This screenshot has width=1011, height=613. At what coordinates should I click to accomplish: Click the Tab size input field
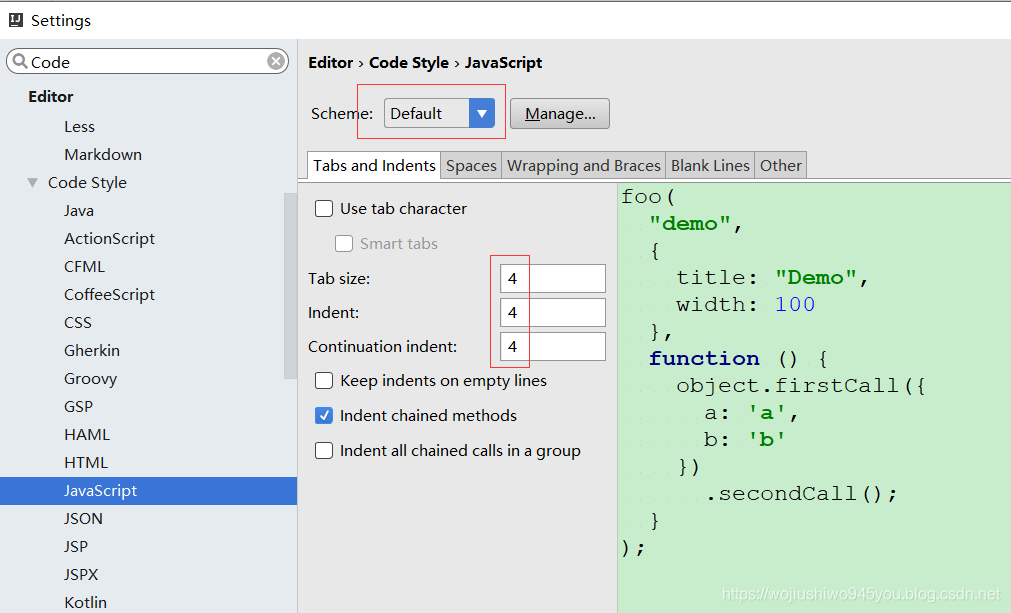[x=553, y=278]
